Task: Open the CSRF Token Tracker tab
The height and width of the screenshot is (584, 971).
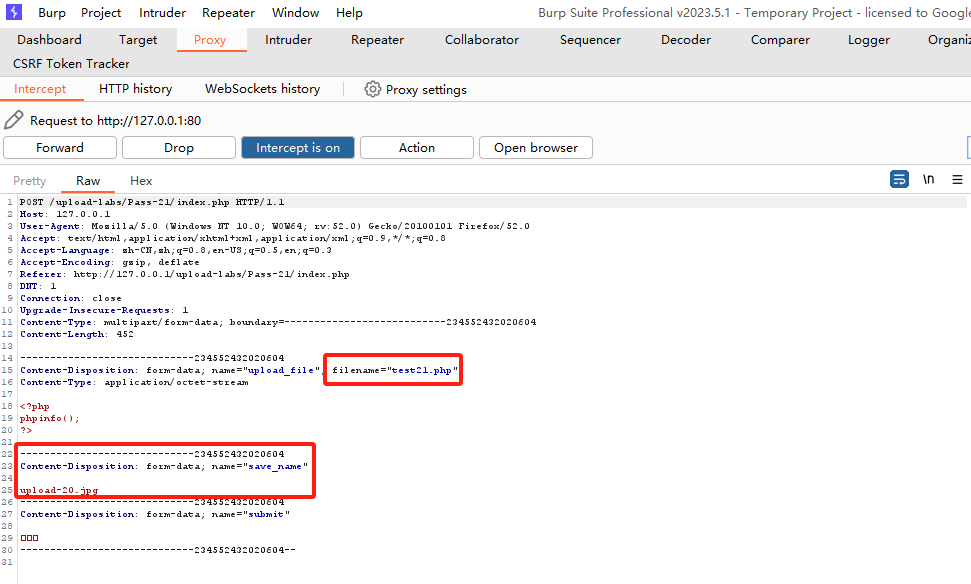Action: click(x=71, y=64)
